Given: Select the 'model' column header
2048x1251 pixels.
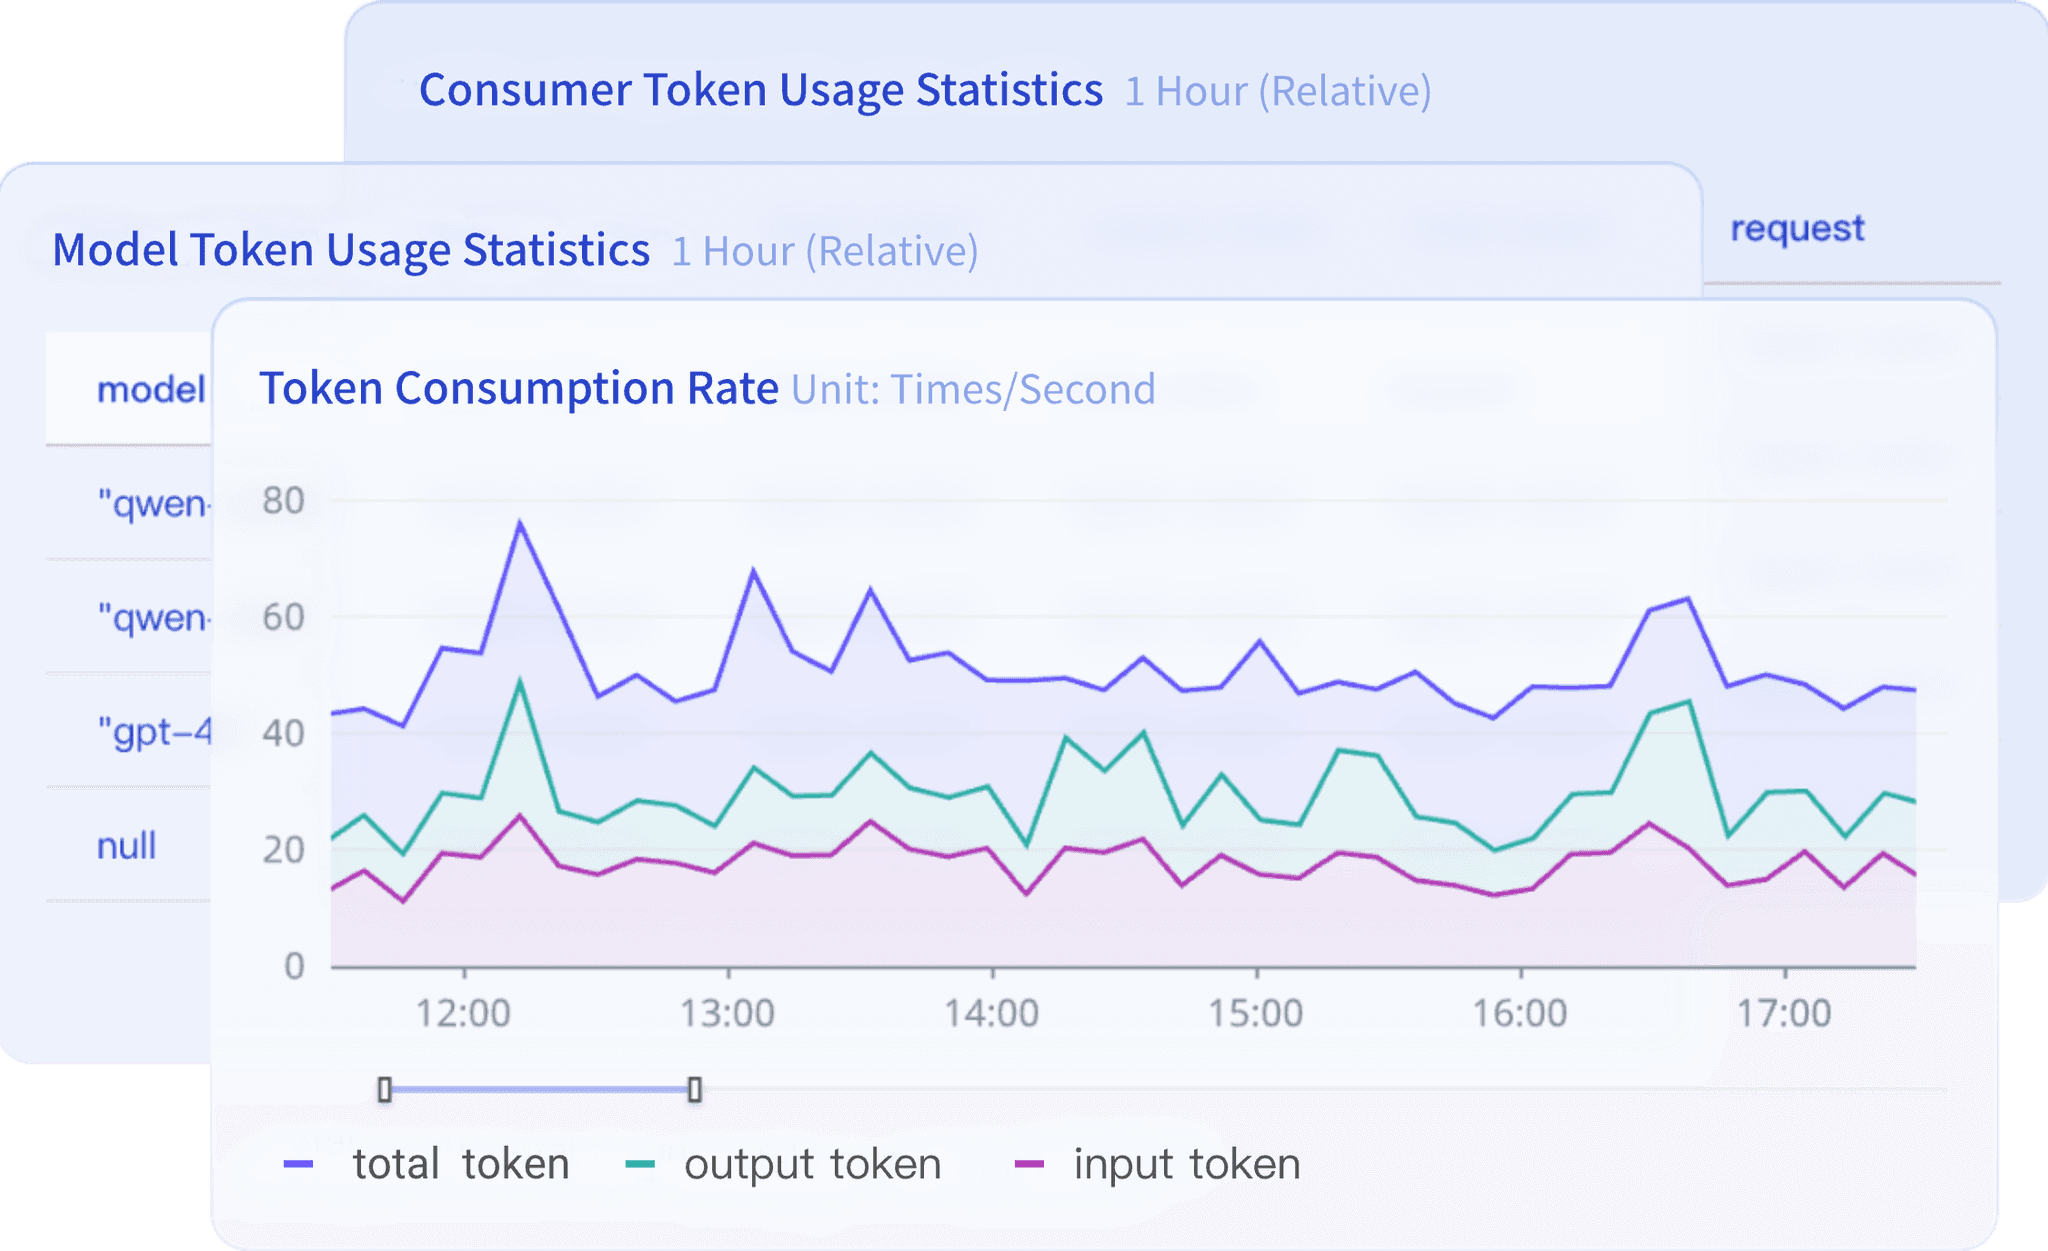Looking at the screenshot, I should pyautogui.click(x=150, y=390).
